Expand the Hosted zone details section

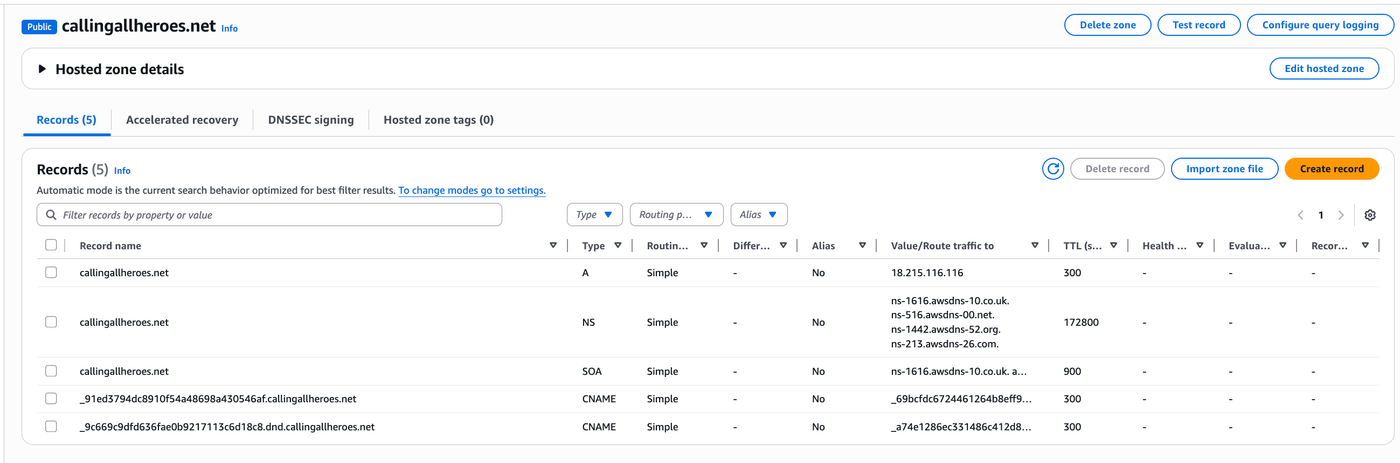tap(42, 70)
